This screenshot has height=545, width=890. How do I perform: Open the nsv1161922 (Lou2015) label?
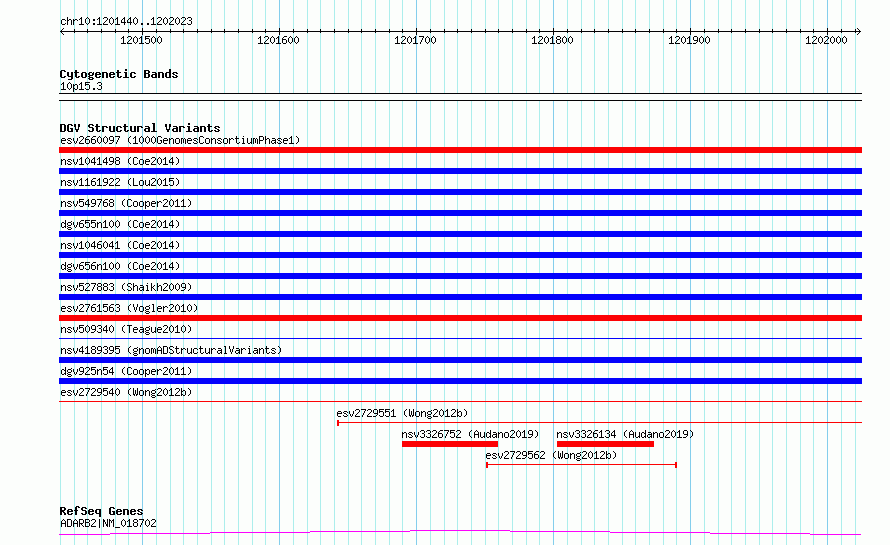click(x=120, y=182)
